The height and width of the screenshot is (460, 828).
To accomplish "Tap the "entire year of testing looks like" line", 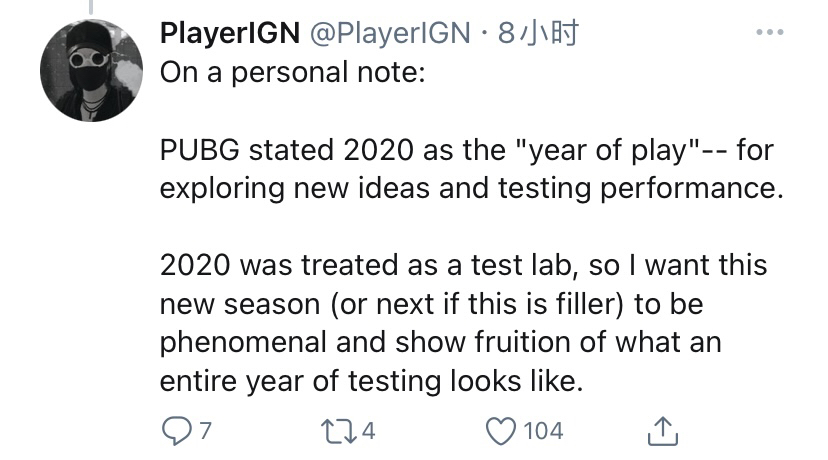I will [372, 381].
